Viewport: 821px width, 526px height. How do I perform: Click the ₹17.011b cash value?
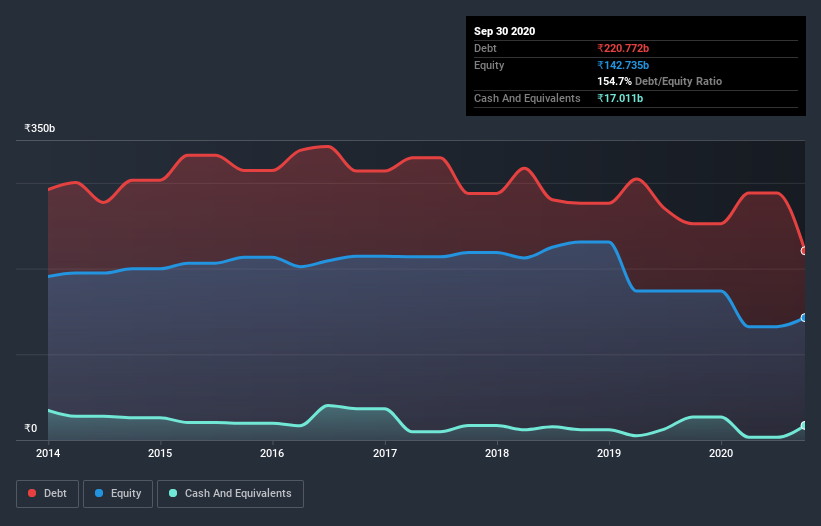pyautogui.click(x=620, y=98)
